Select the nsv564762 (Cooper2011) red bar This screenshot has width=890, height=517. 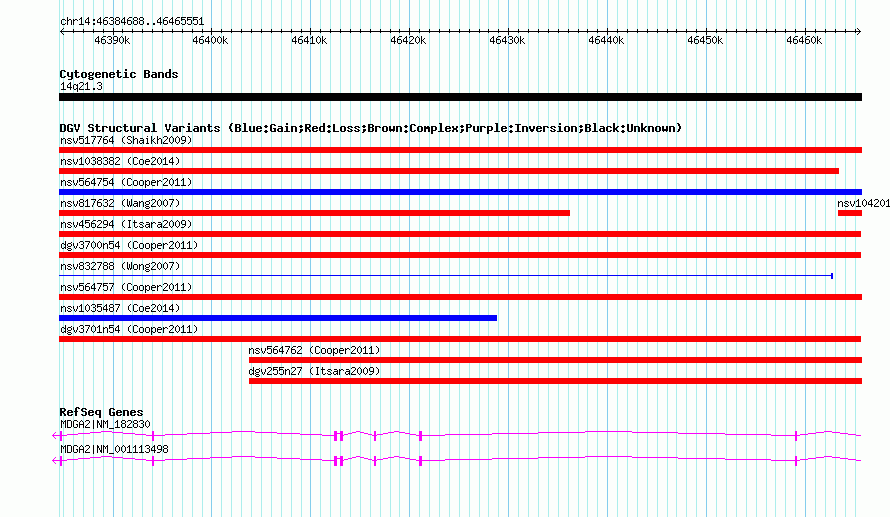(555, 360)
